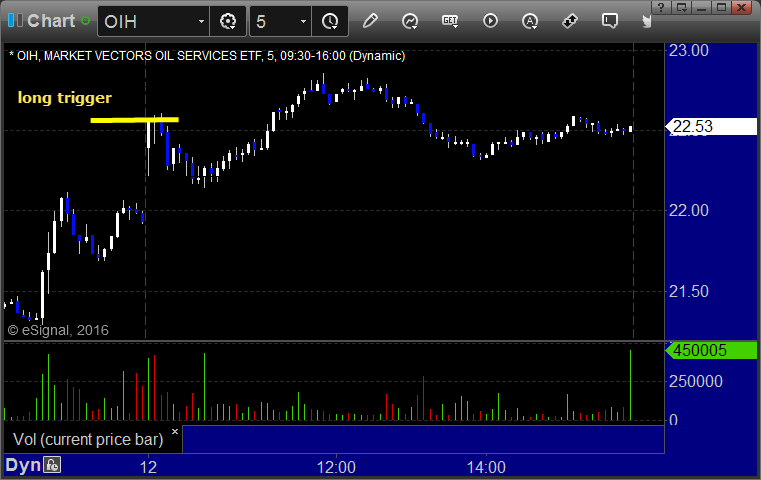Click the 12:00 time axis label
This screenshot has width=761, height=480.
[336, 467]
